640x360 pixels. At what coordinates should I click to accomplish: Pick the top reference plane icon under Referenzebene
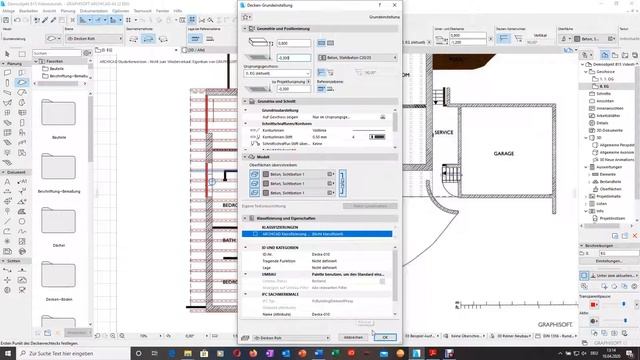tap(322, 89)
